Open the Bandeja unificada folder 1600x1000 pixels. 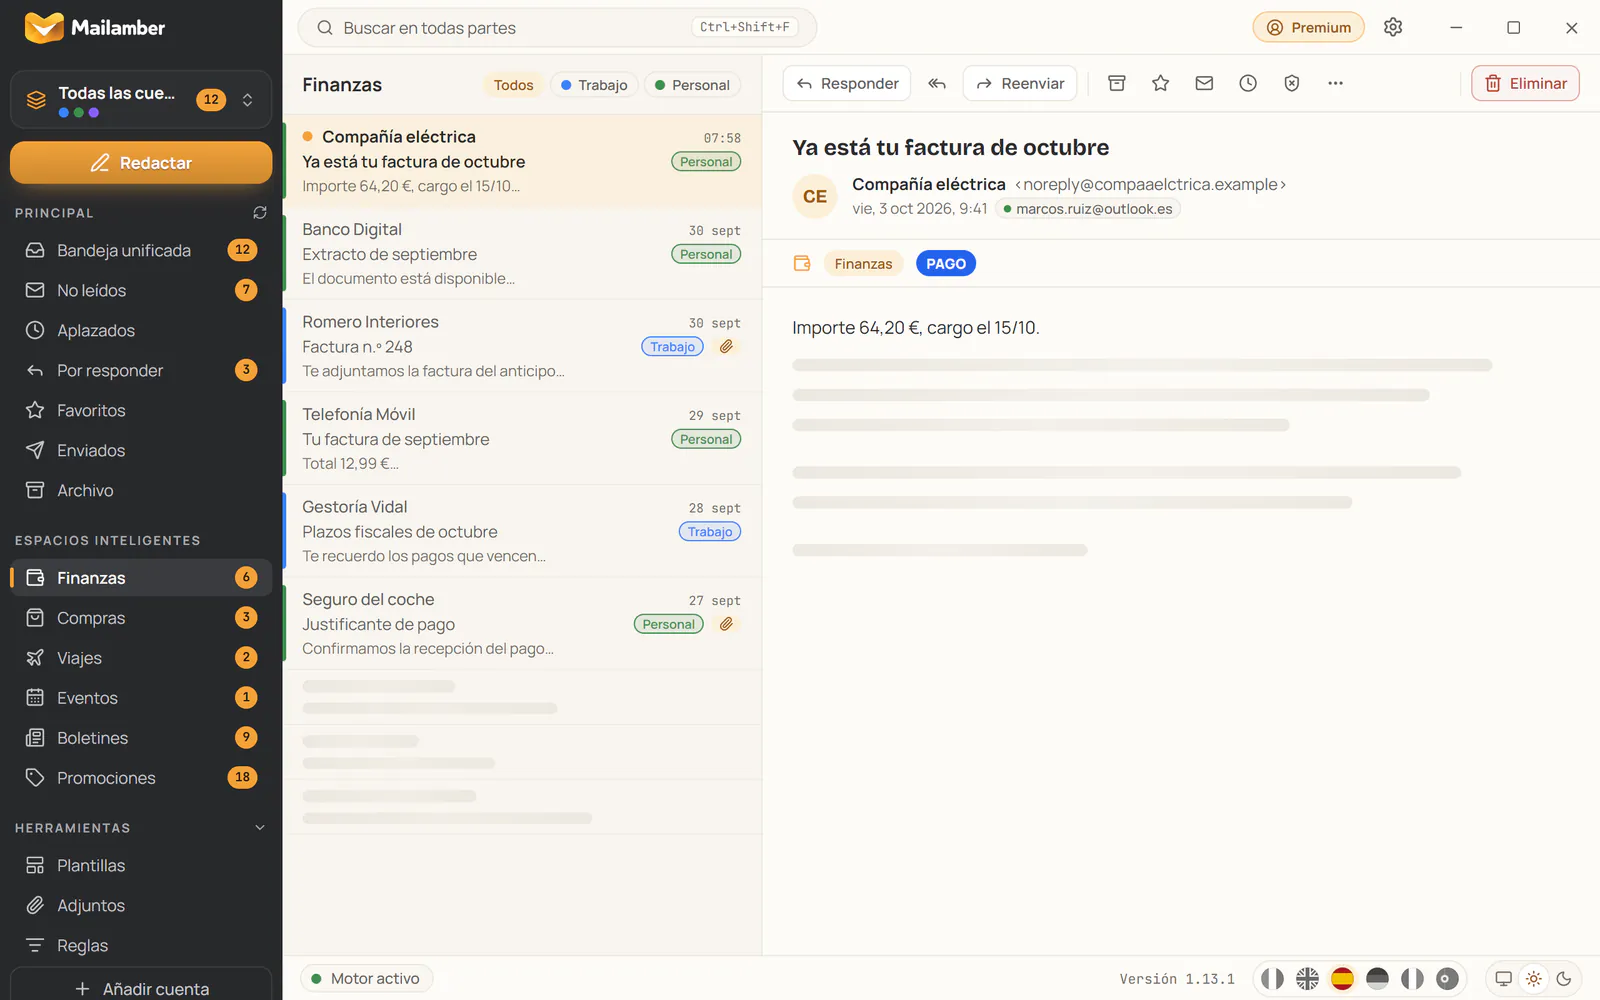tap(140, 250)
